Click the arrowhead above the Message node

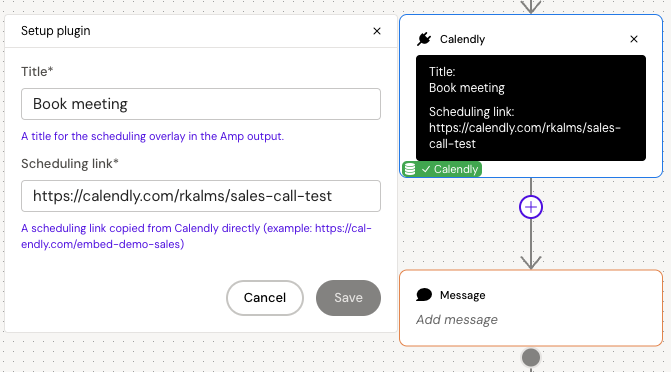[x=531, y=262]
